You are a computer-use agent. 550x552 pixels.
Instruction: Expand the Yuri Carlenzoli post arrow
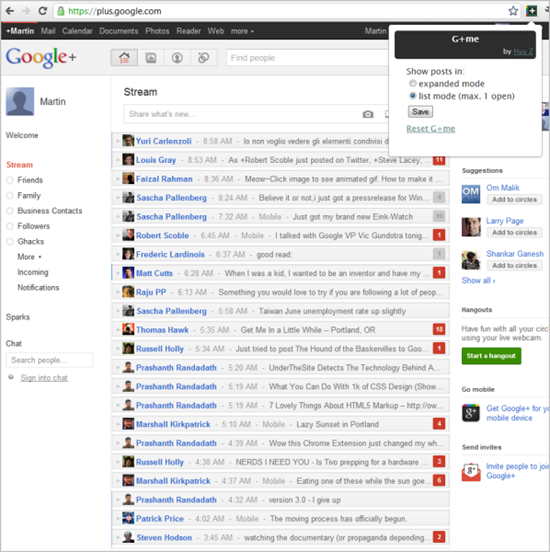point(118,141)
